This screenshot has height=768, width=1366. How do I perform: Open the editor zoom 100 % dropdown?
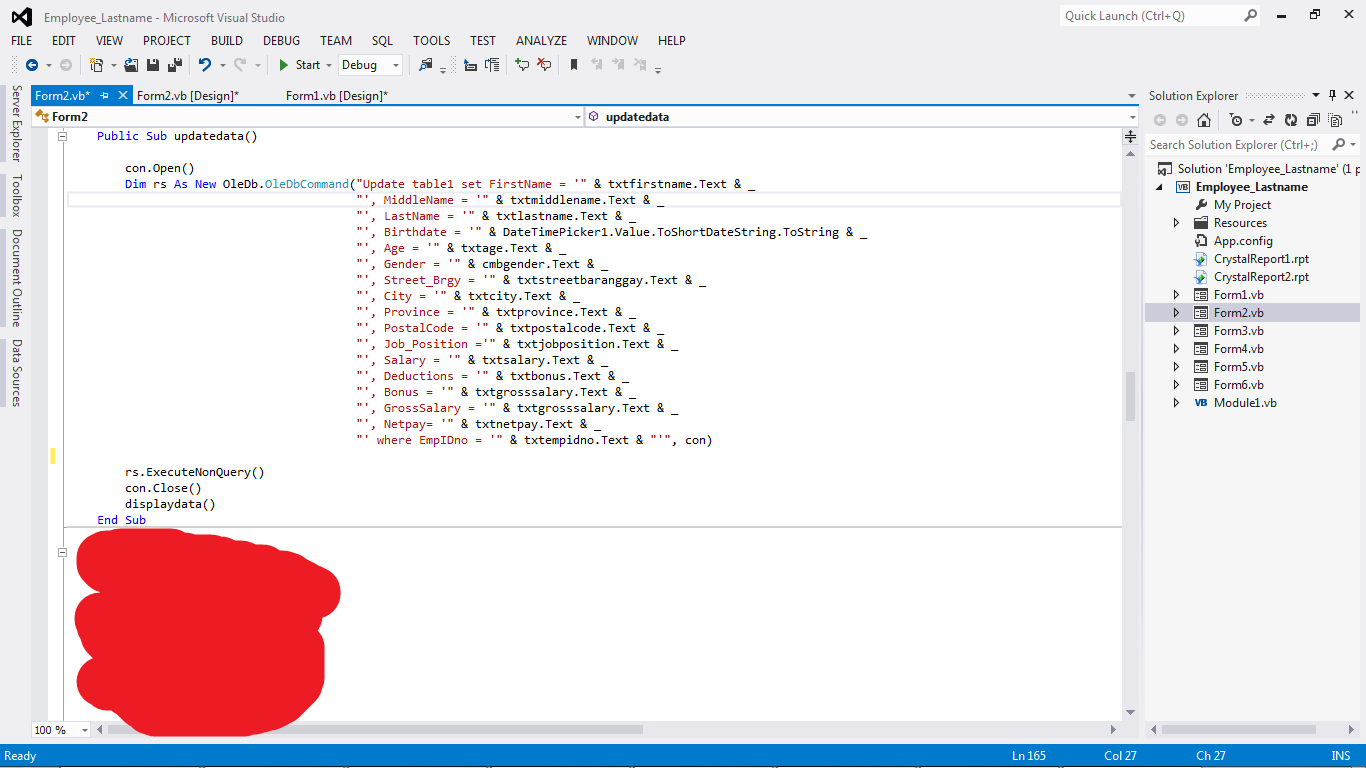(x=84, y=730)
